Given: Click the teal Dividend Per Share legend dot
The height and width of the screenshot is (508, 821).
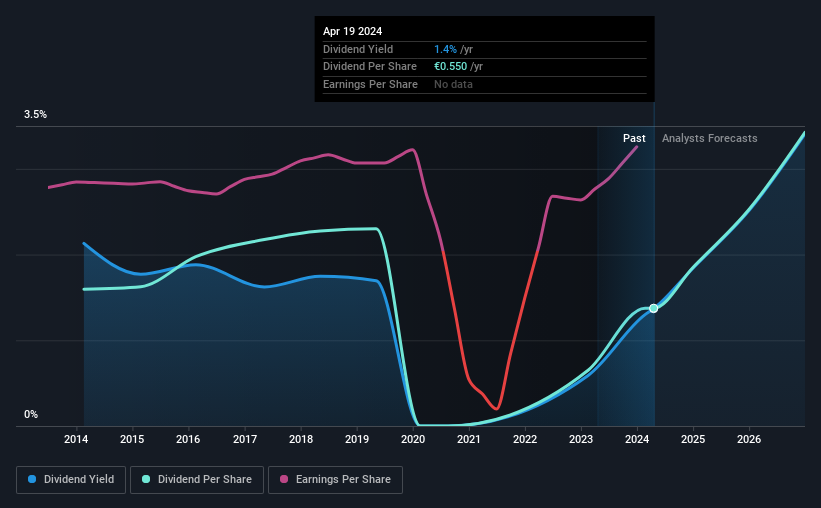Looking at the screenshot, I should click(x=146, y=479).
